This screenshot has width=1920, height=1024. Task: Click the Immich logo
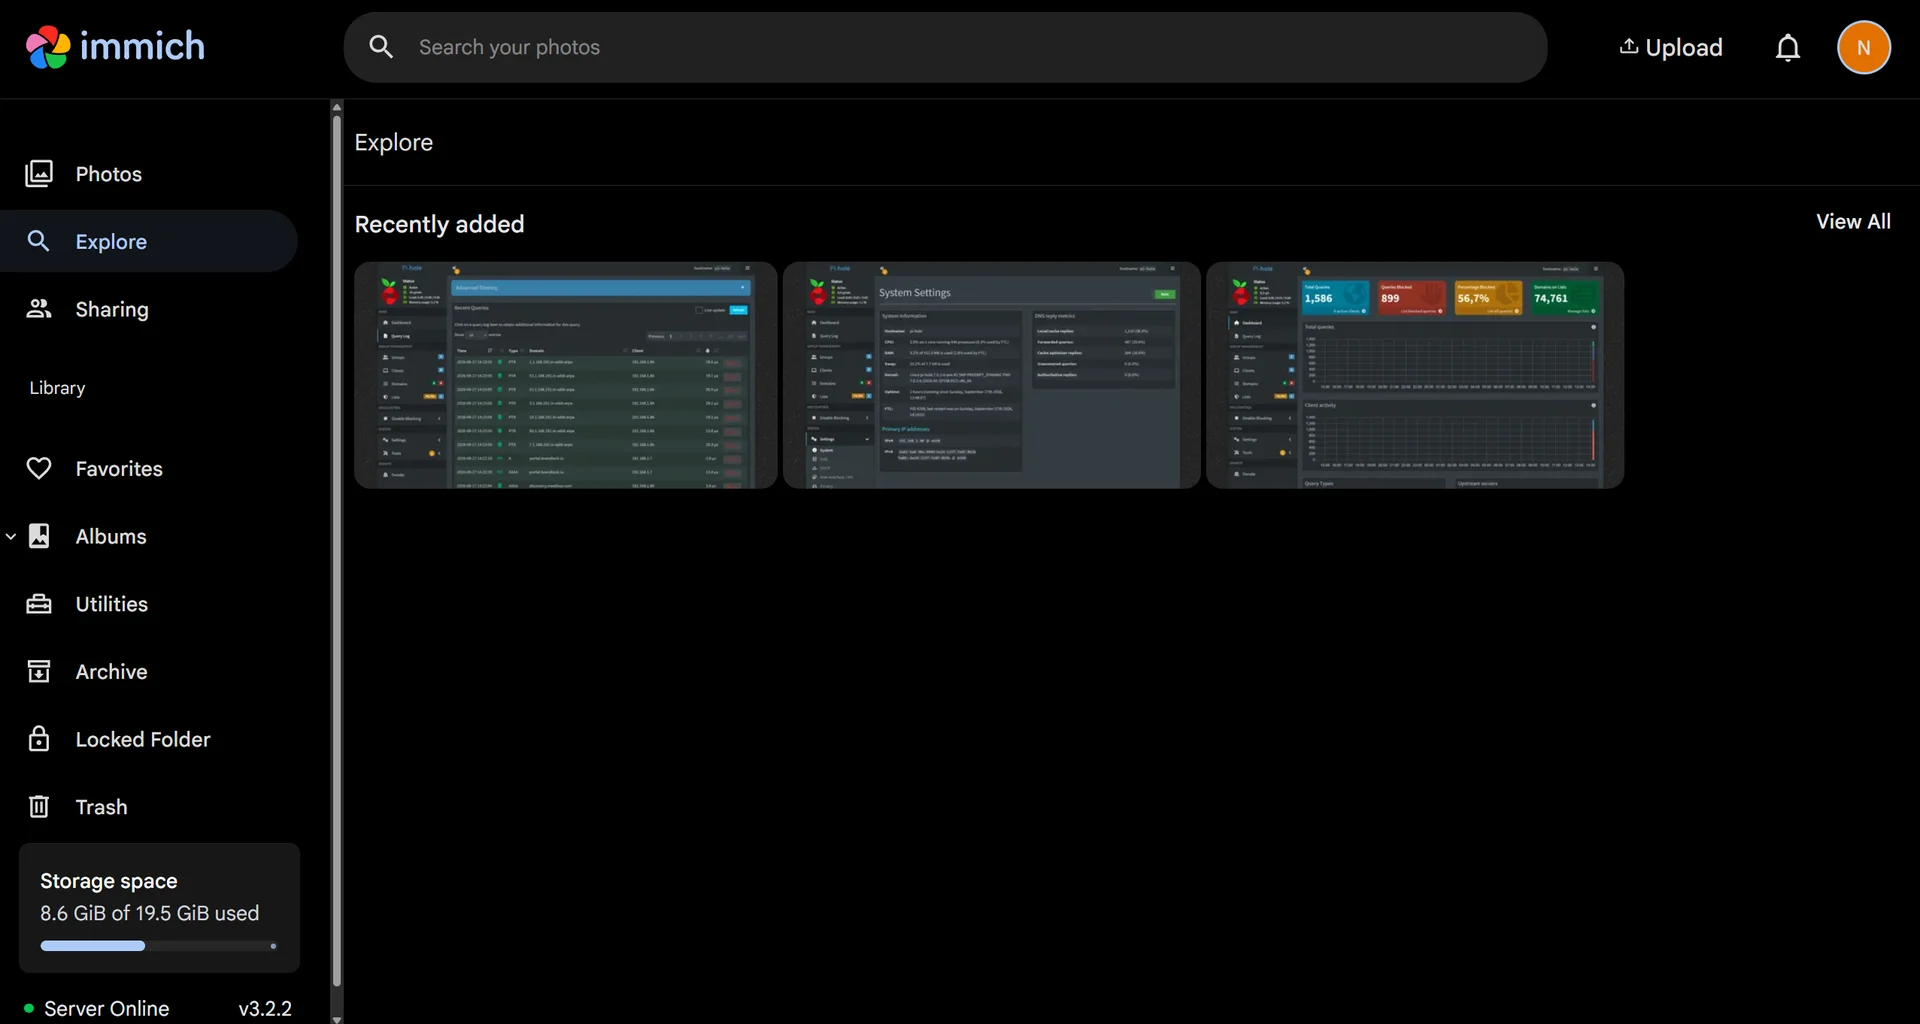pos(115,47)
